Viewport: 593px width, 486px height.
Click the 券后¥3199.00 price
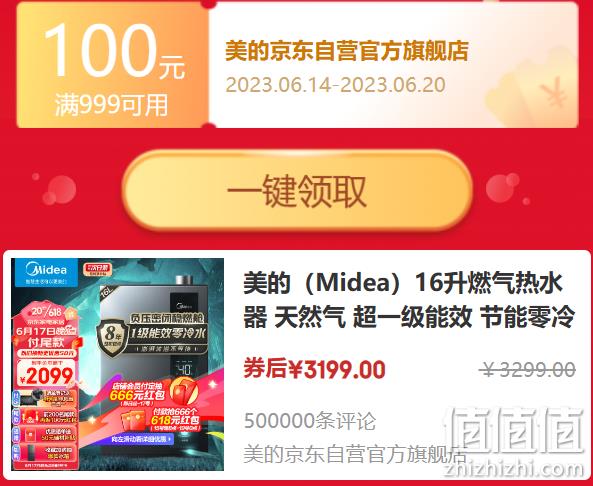pos(314,370)
